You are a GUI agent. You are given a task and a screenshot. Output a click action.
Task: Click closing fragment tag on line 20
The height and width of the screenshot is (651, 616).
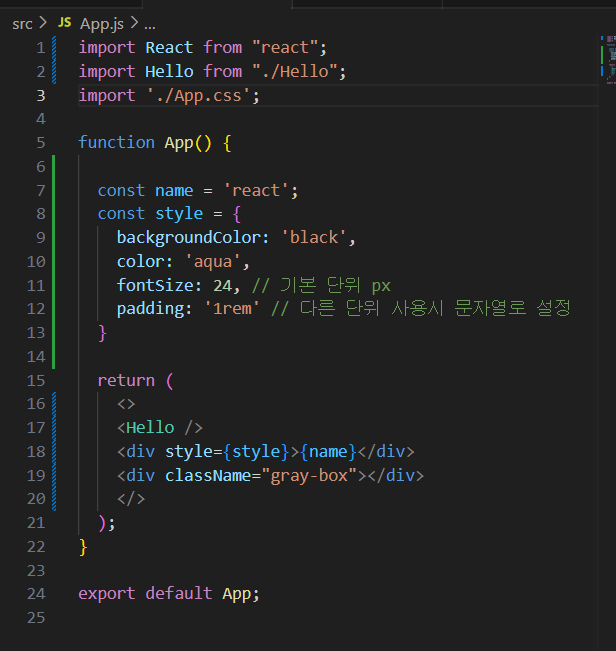(131, 499)
